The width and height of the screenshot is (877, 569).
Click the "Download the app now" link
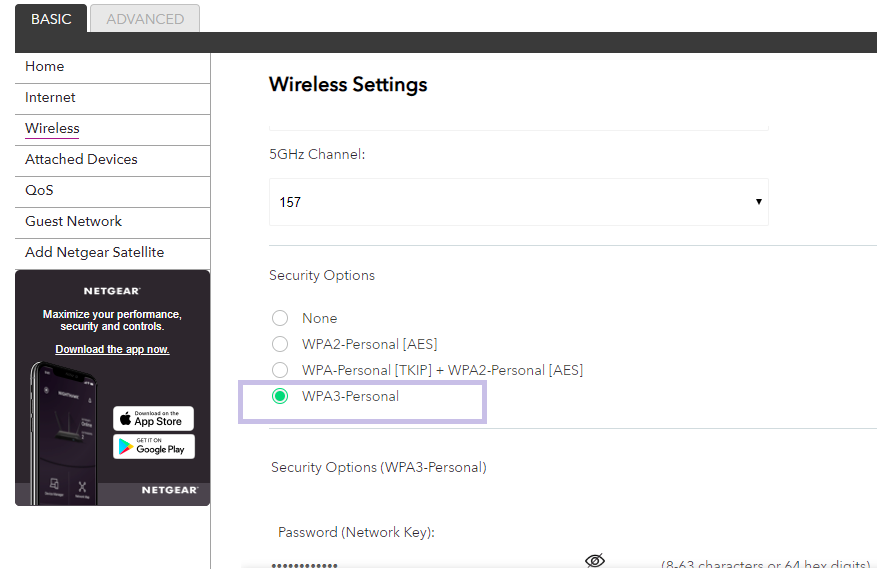pos(112,349)
